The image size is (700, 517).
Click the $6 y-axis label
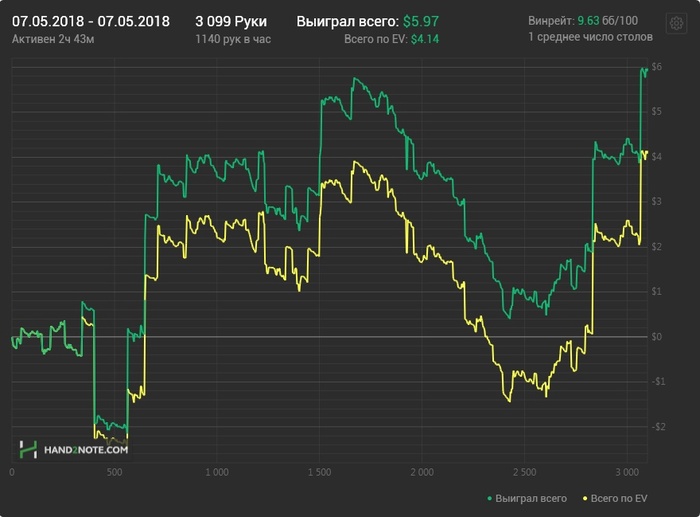(x=656, y=67)
